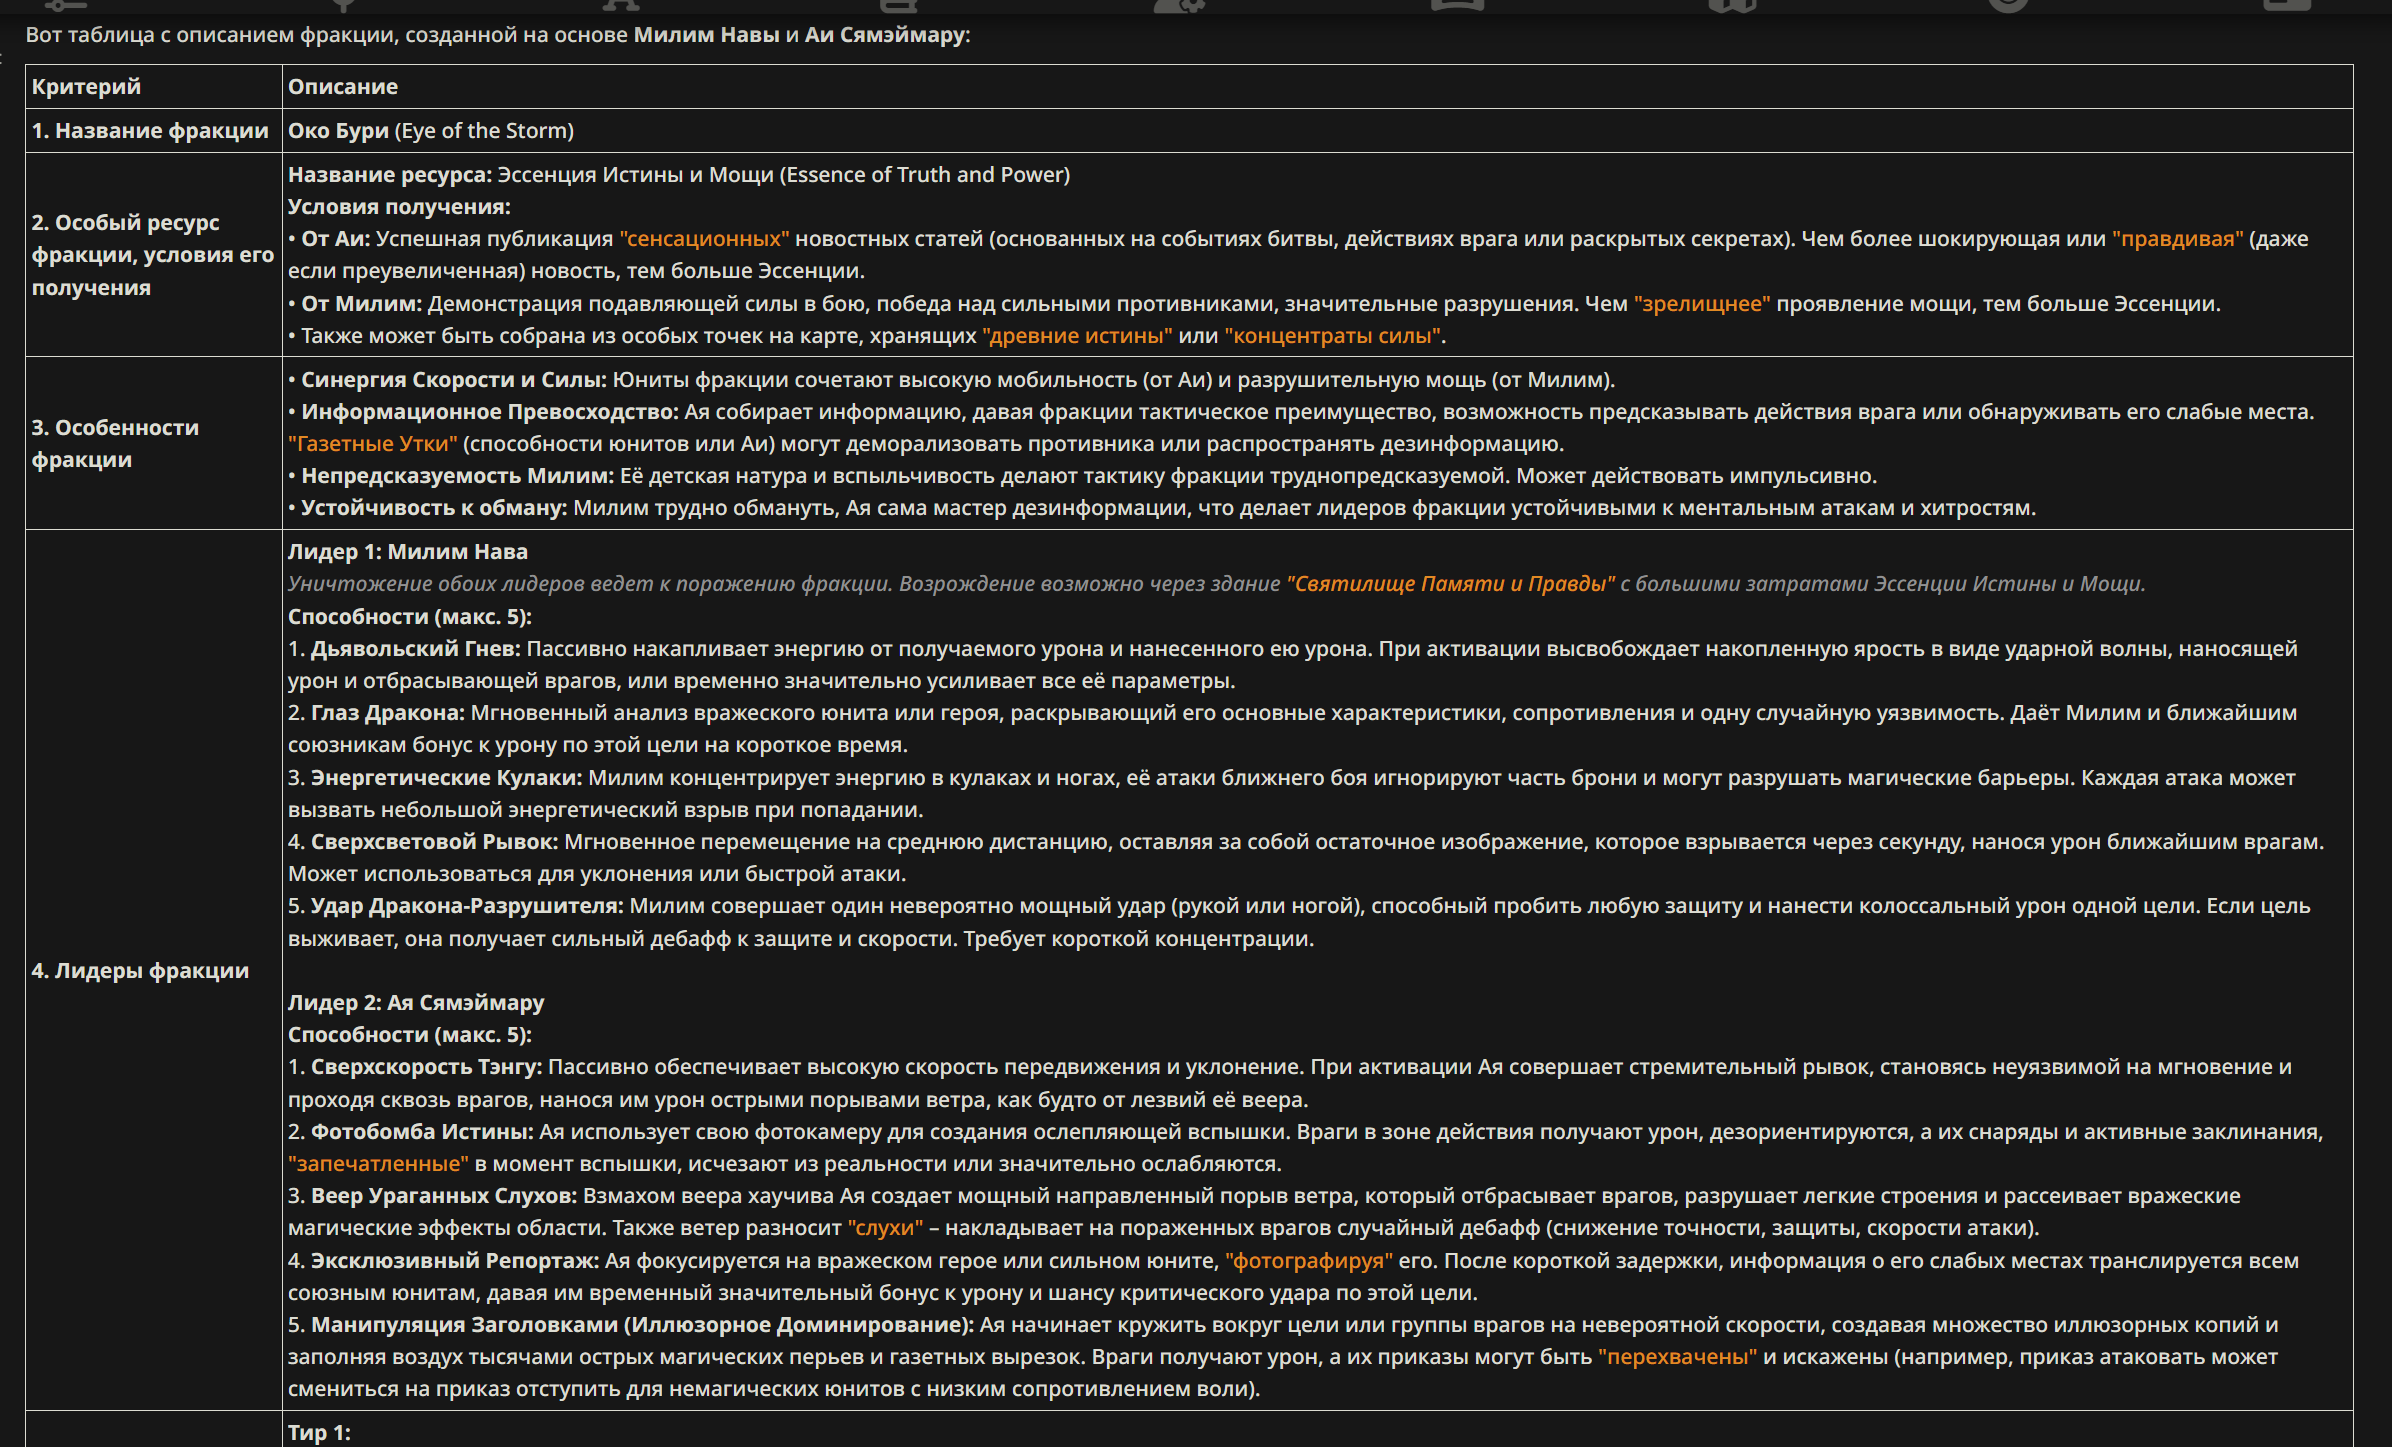Click the ability name "Веер Ураганных Слухов:"

click(444, 1196)
